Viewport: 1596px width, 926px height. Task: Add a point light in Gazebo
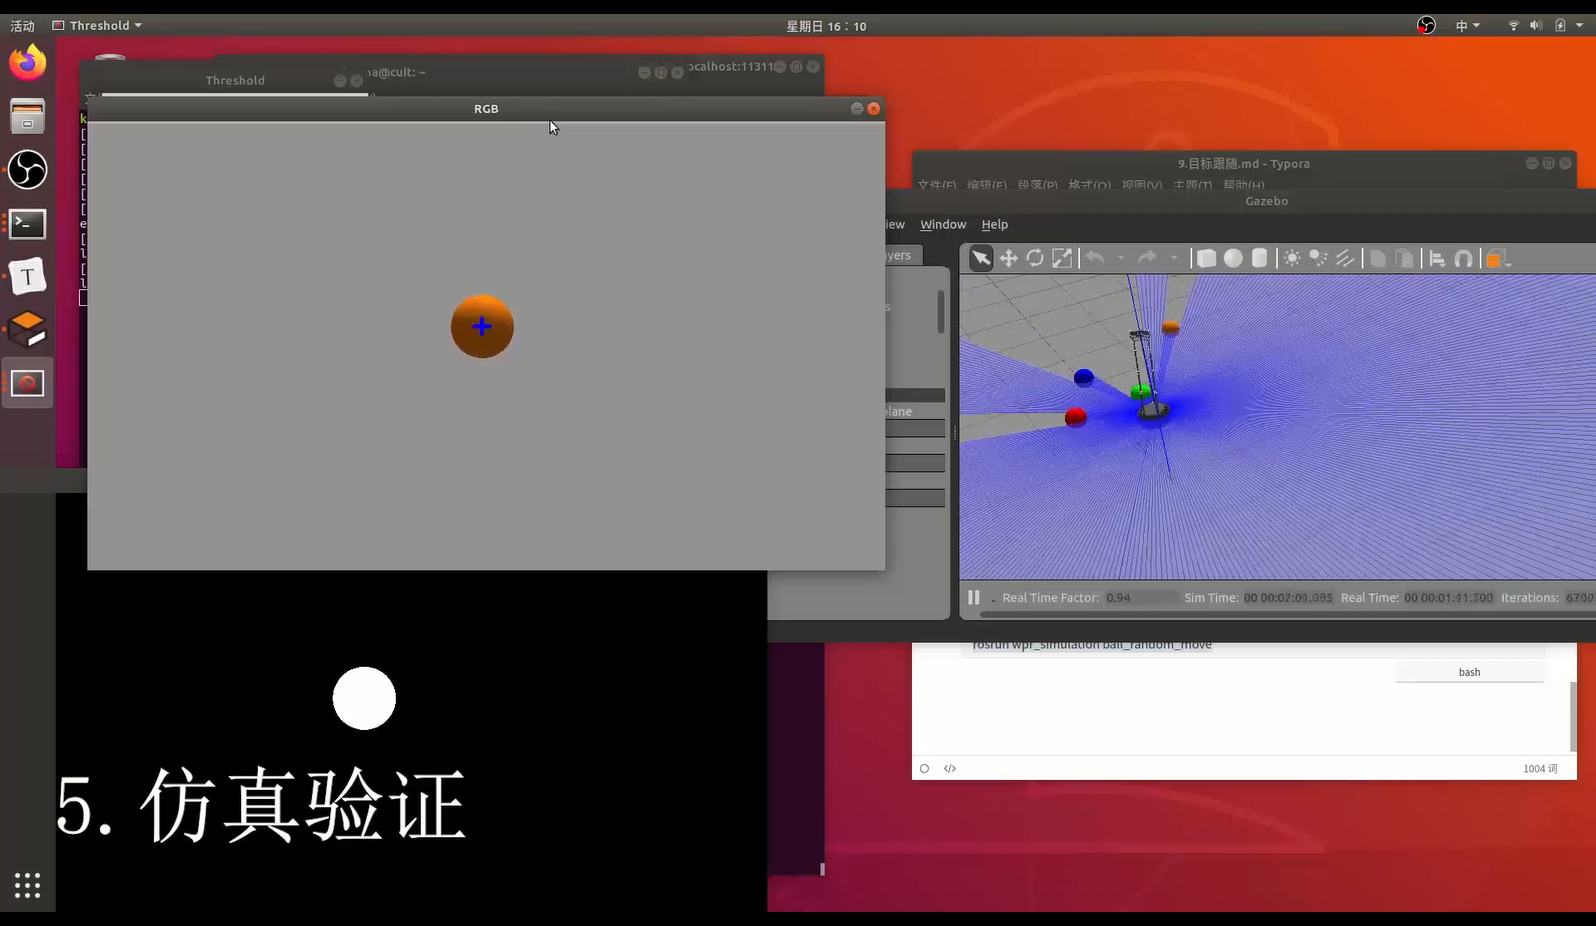point(1292,259)
